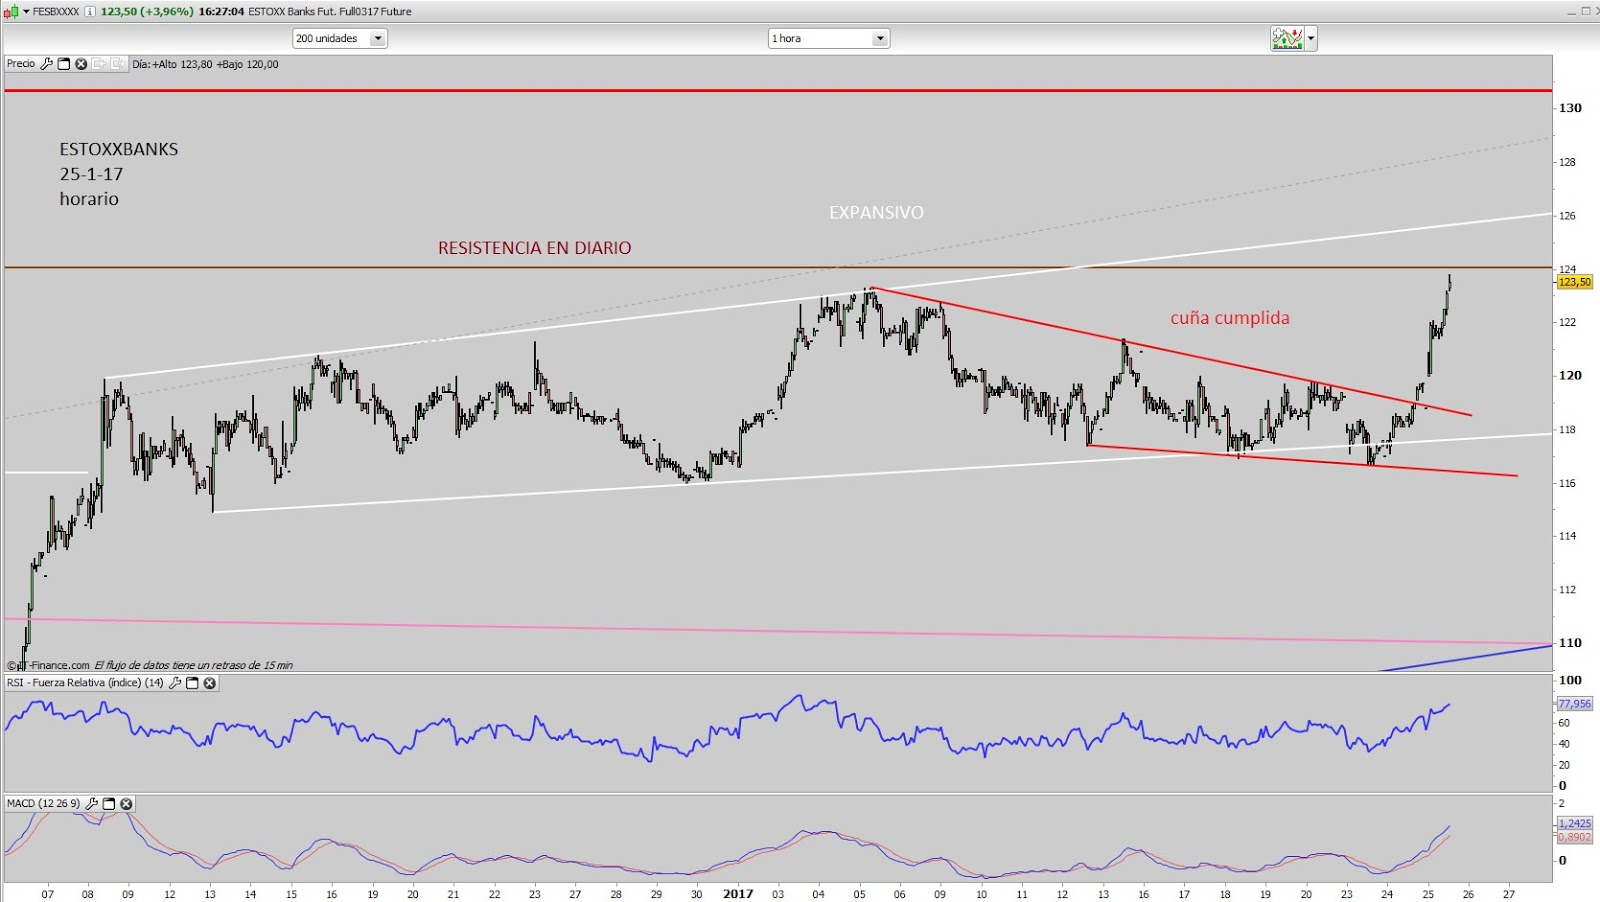Click the candlestick chart icon in title bar
Image resolution: width=1600 pixels, height=902 pixels.
12,11
